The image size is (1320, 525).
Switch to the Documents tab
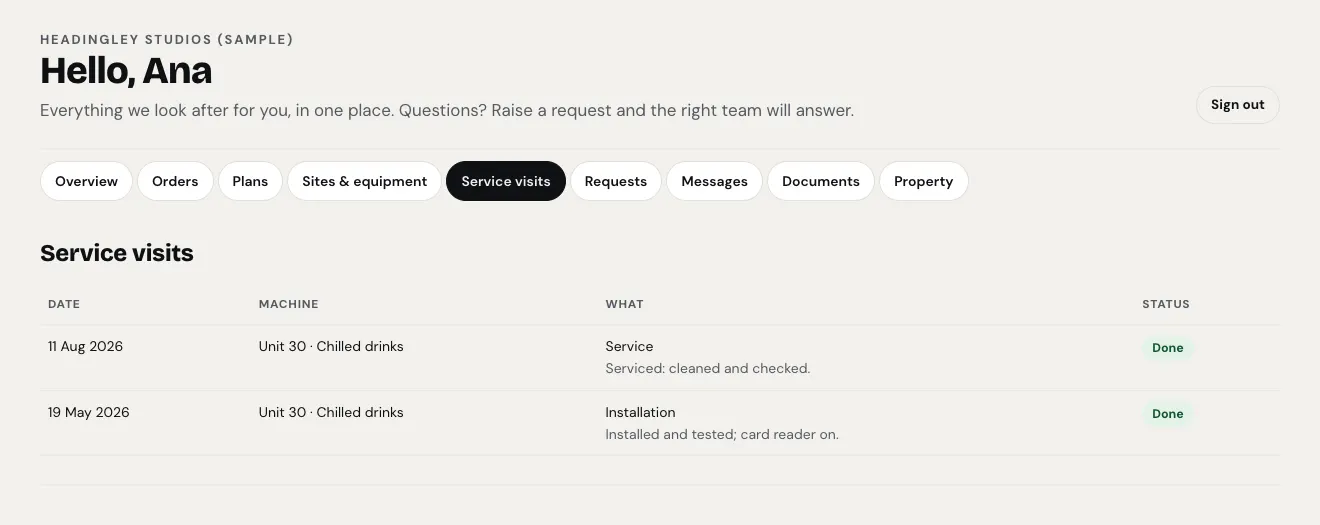point(821,181)
